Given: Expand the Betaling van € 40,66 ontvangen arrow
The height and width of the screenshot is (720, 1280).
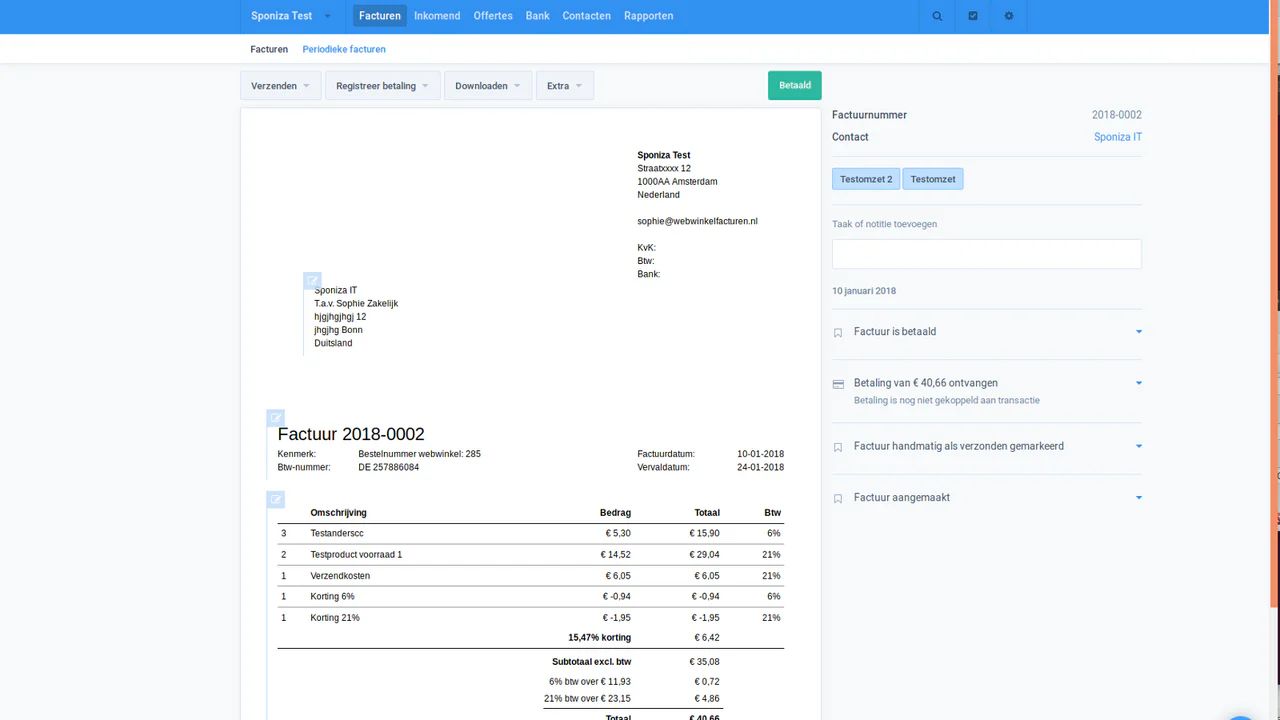Looking at the screenshot, I should 1138,383.
